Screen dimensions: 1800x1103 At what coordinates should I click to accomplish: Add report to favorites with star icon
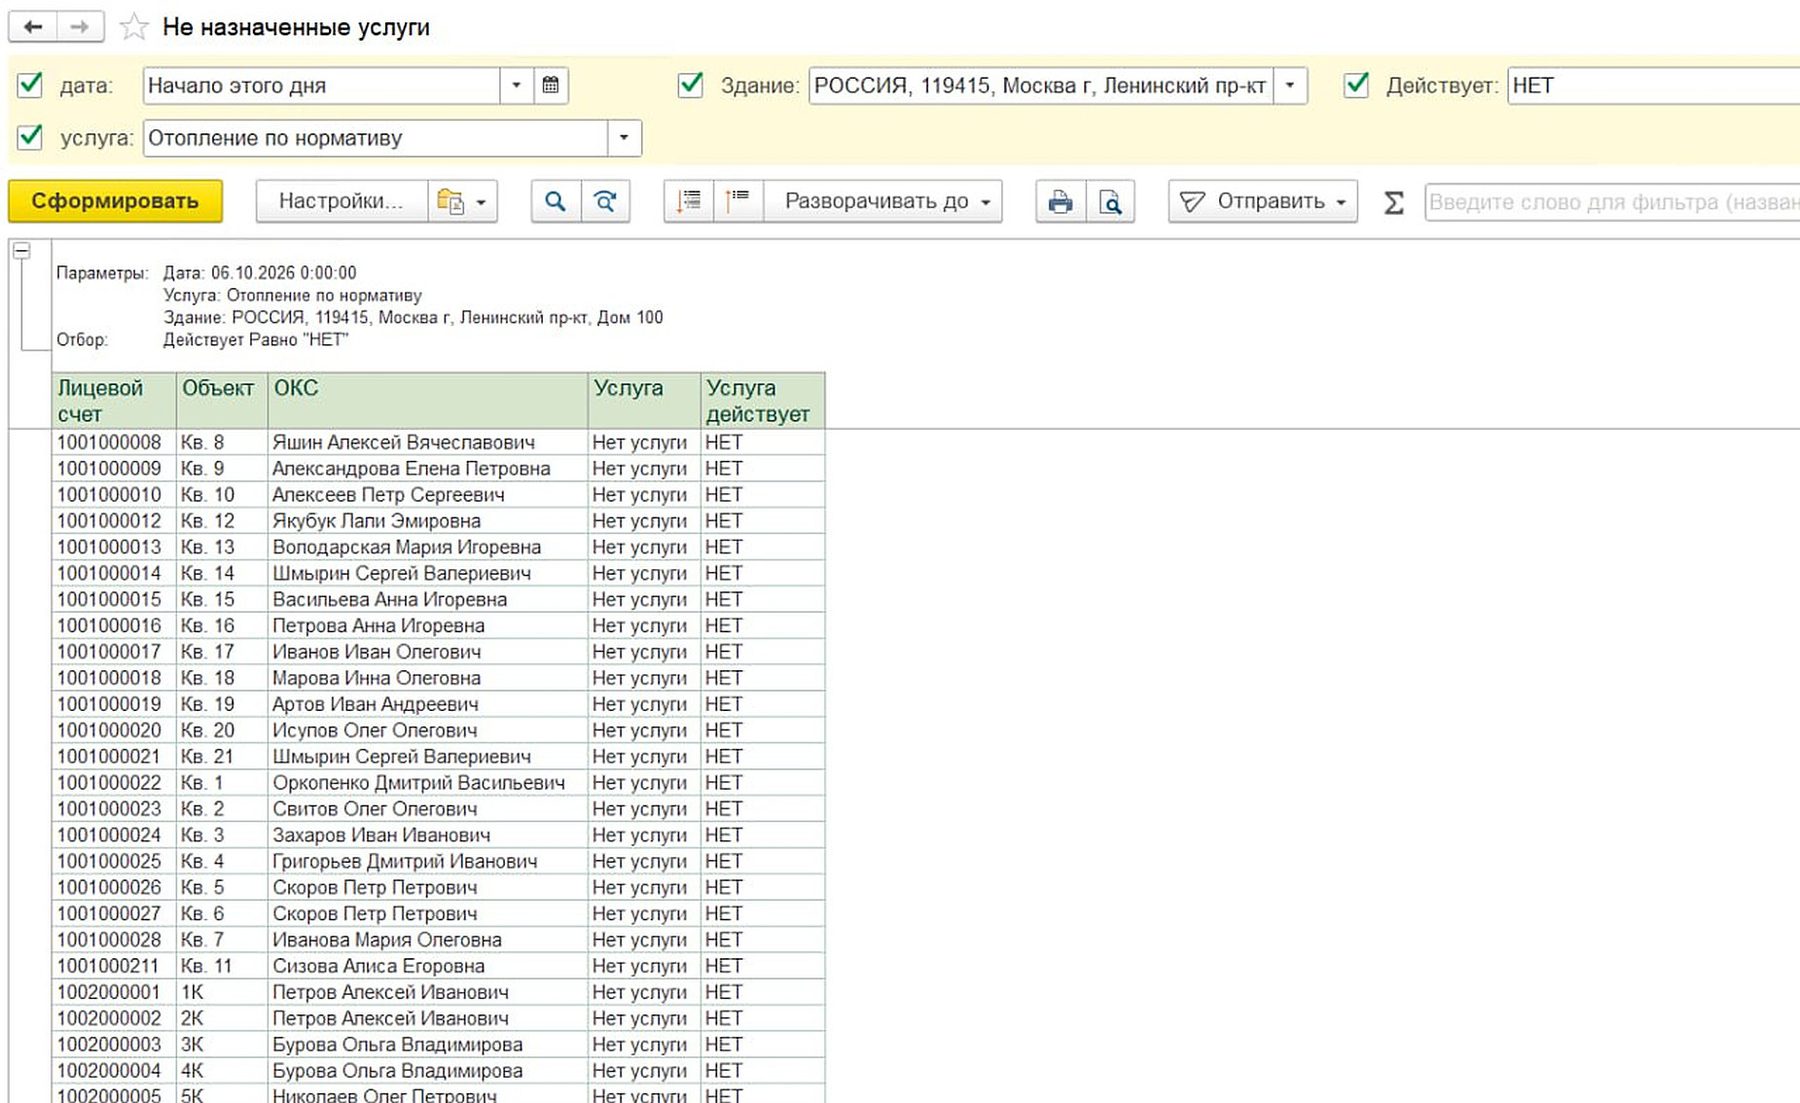pyautogui.click(x=134, y=27)
